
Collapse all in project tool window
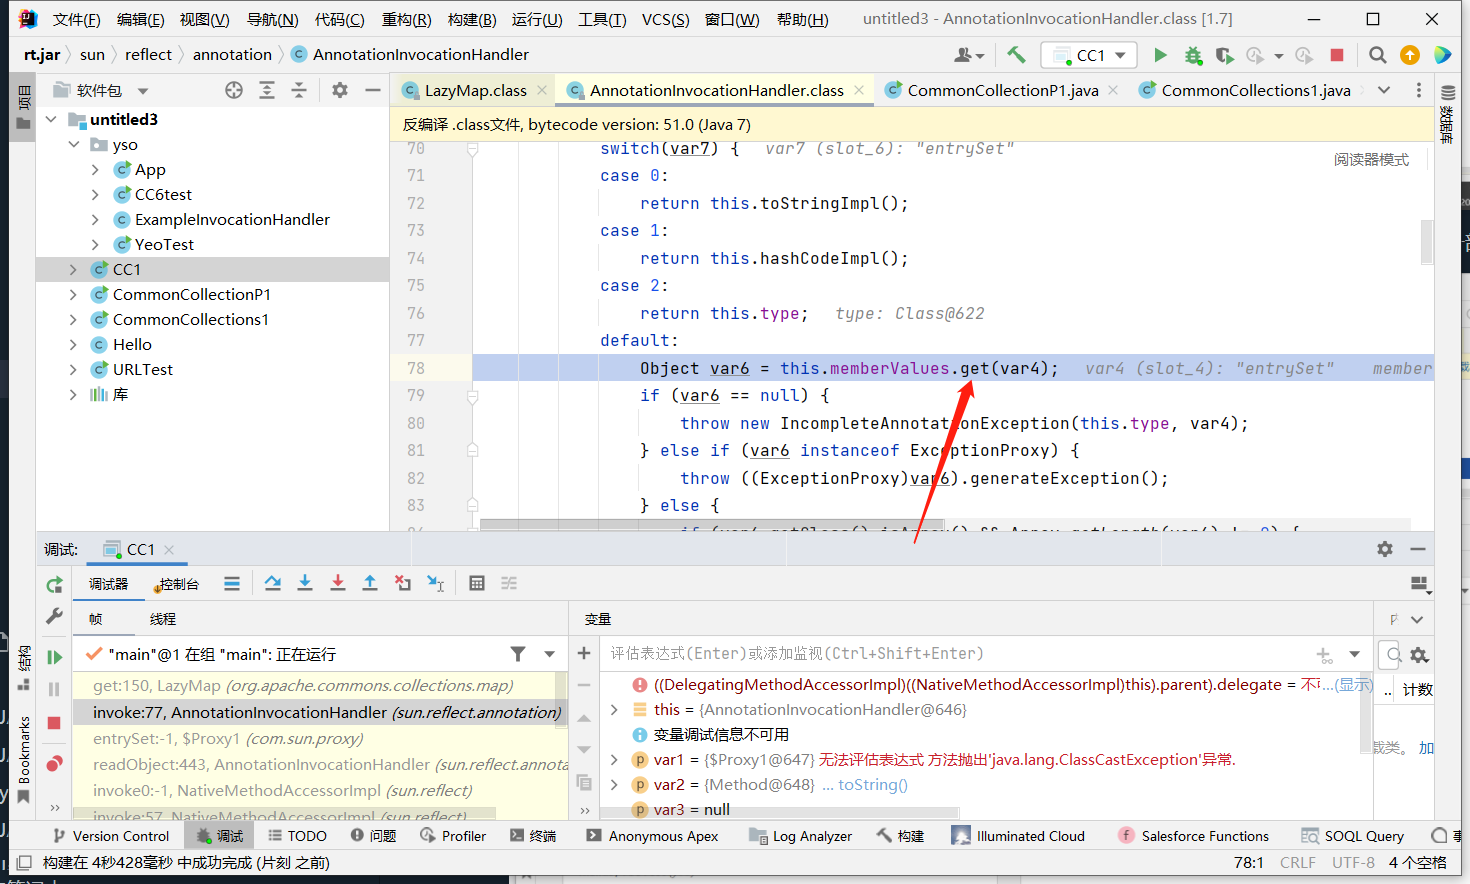pyautogui.click(x=299, y=90)
